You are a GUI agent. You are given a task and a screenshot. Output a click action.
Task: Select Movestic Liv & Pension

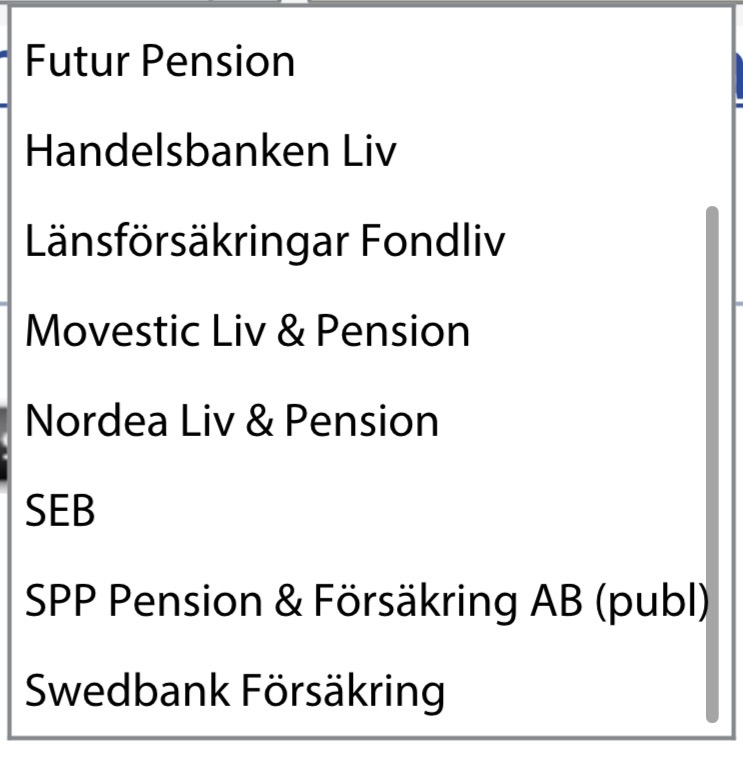pos(247,331)
